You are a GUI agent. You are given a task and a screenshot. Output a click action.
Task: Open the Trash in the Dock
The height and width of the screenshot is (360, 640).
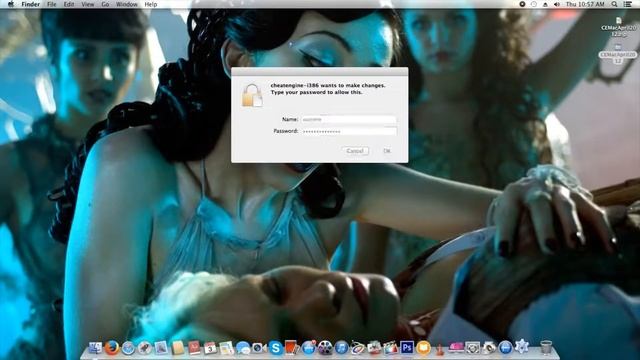tap(546, 348)
